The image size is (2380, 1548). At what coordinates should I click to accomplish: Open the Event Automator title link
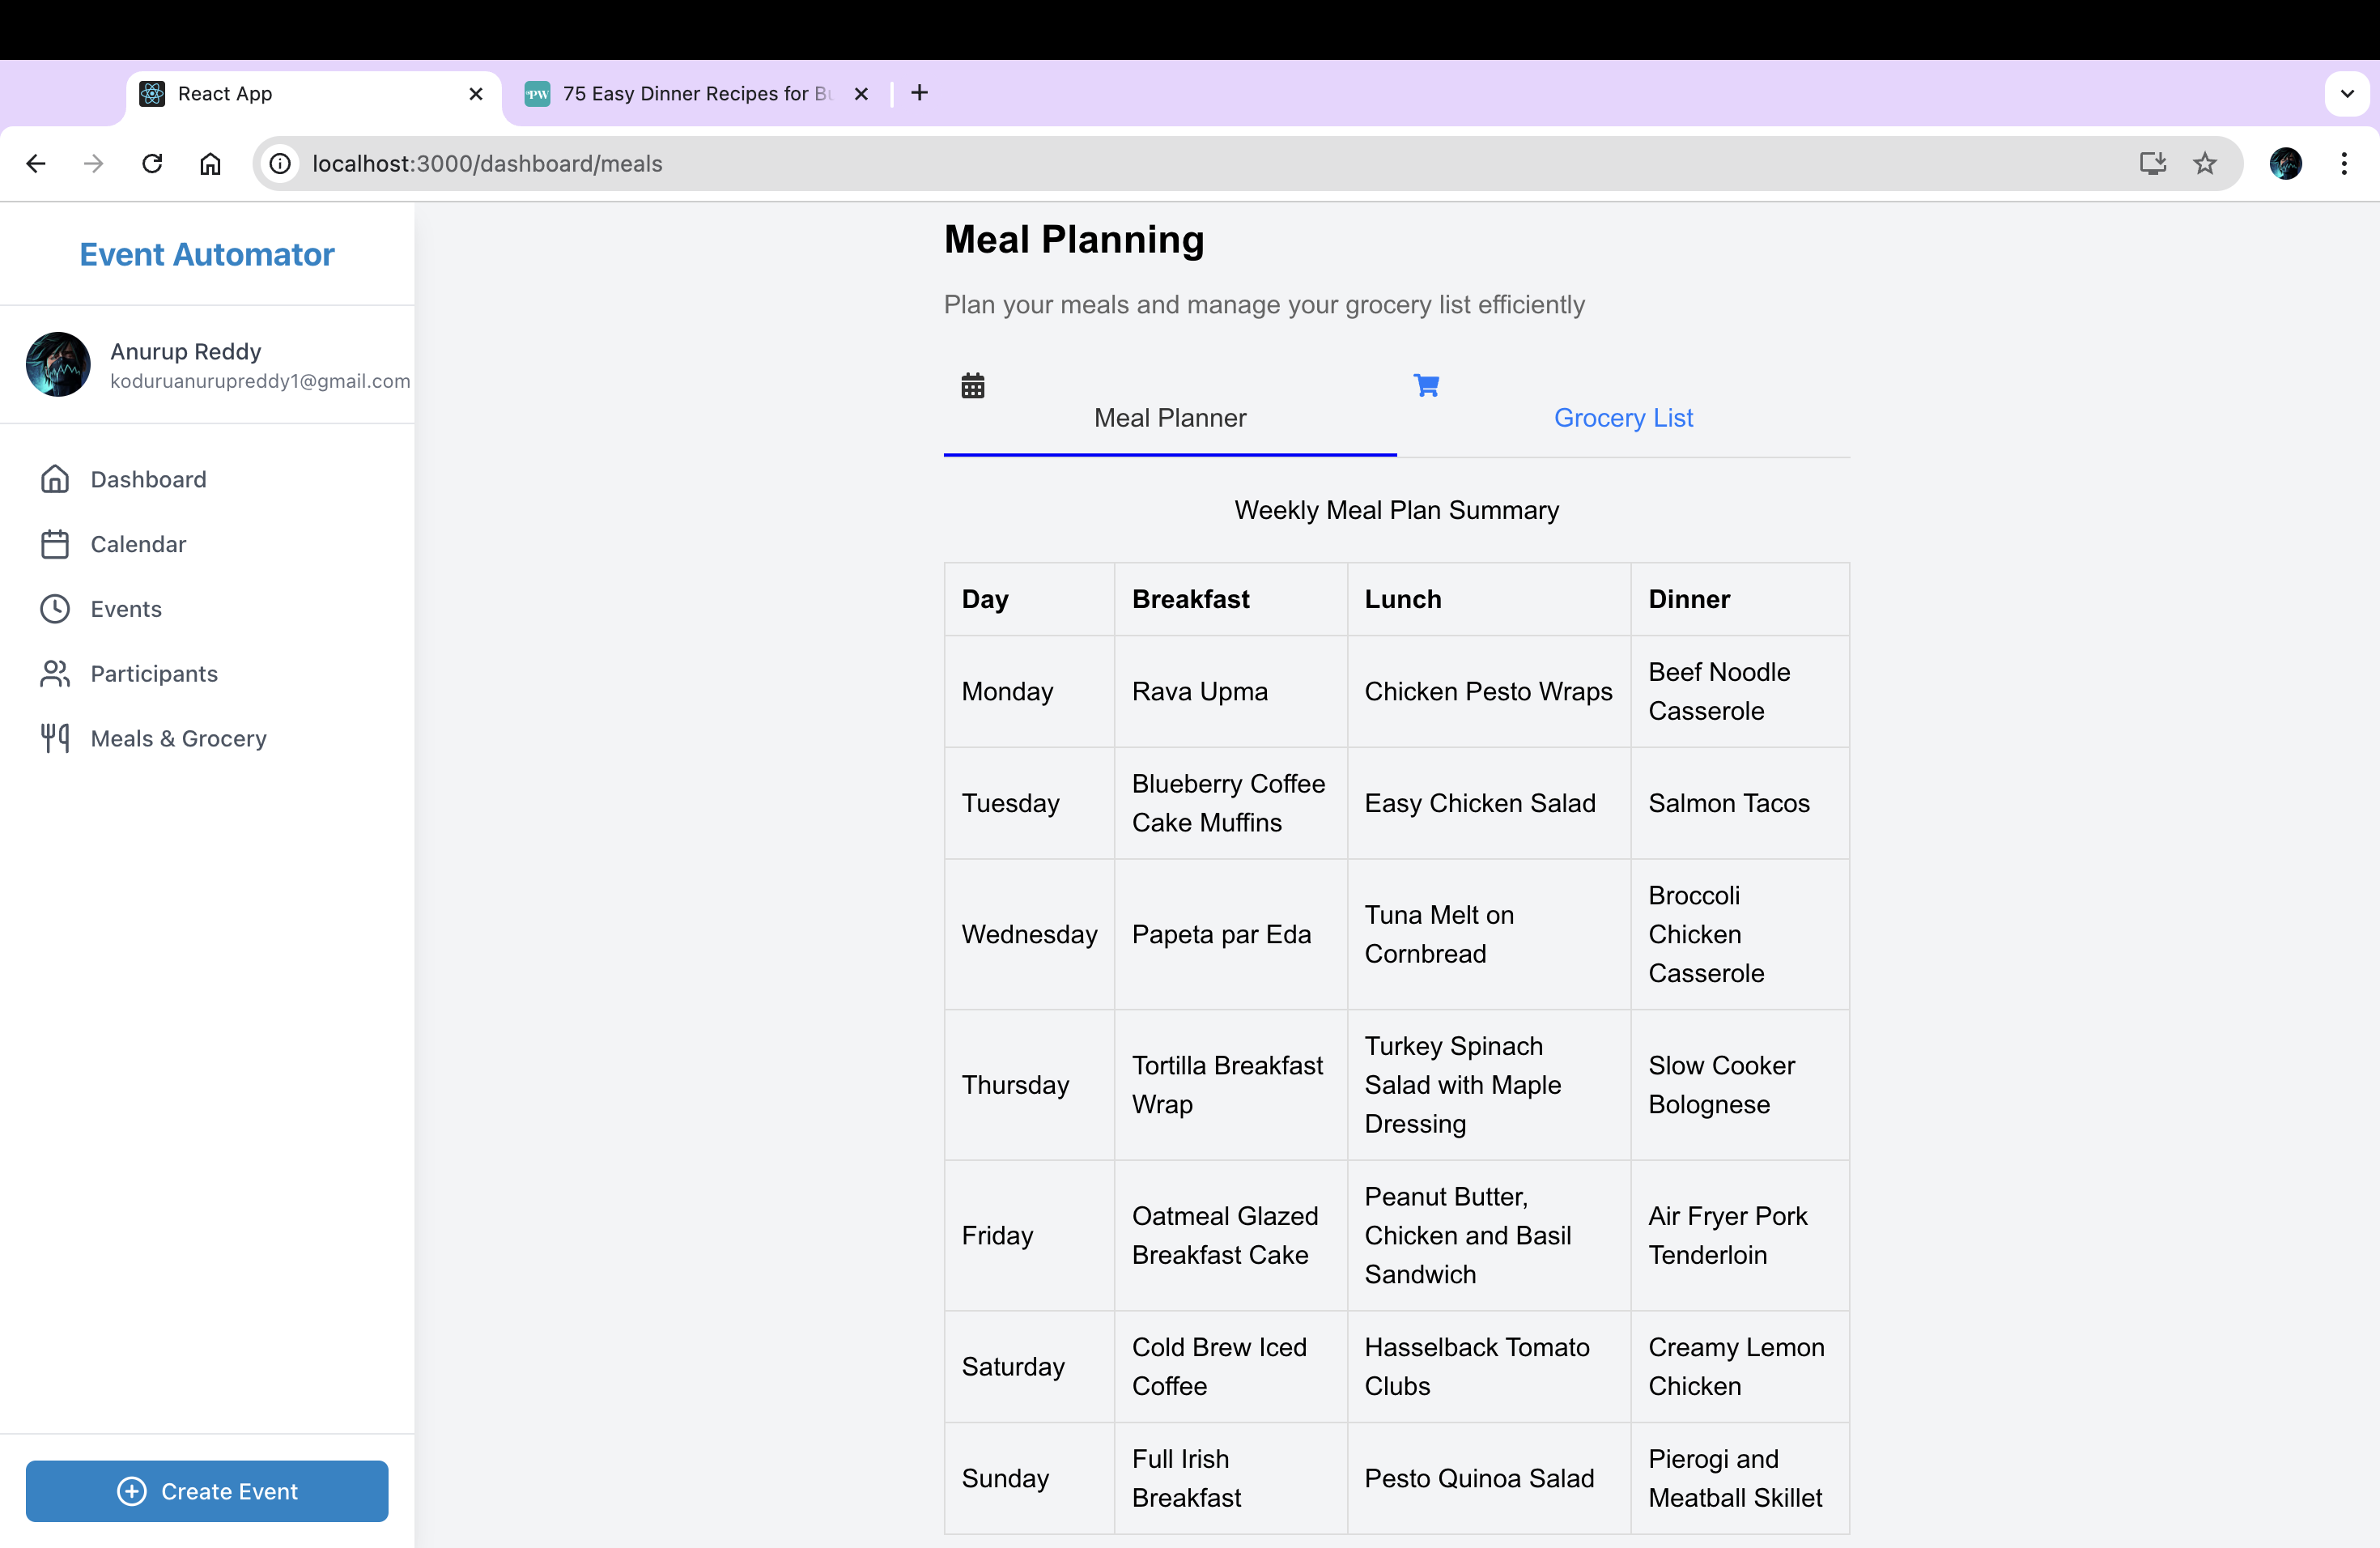[207, 254]
